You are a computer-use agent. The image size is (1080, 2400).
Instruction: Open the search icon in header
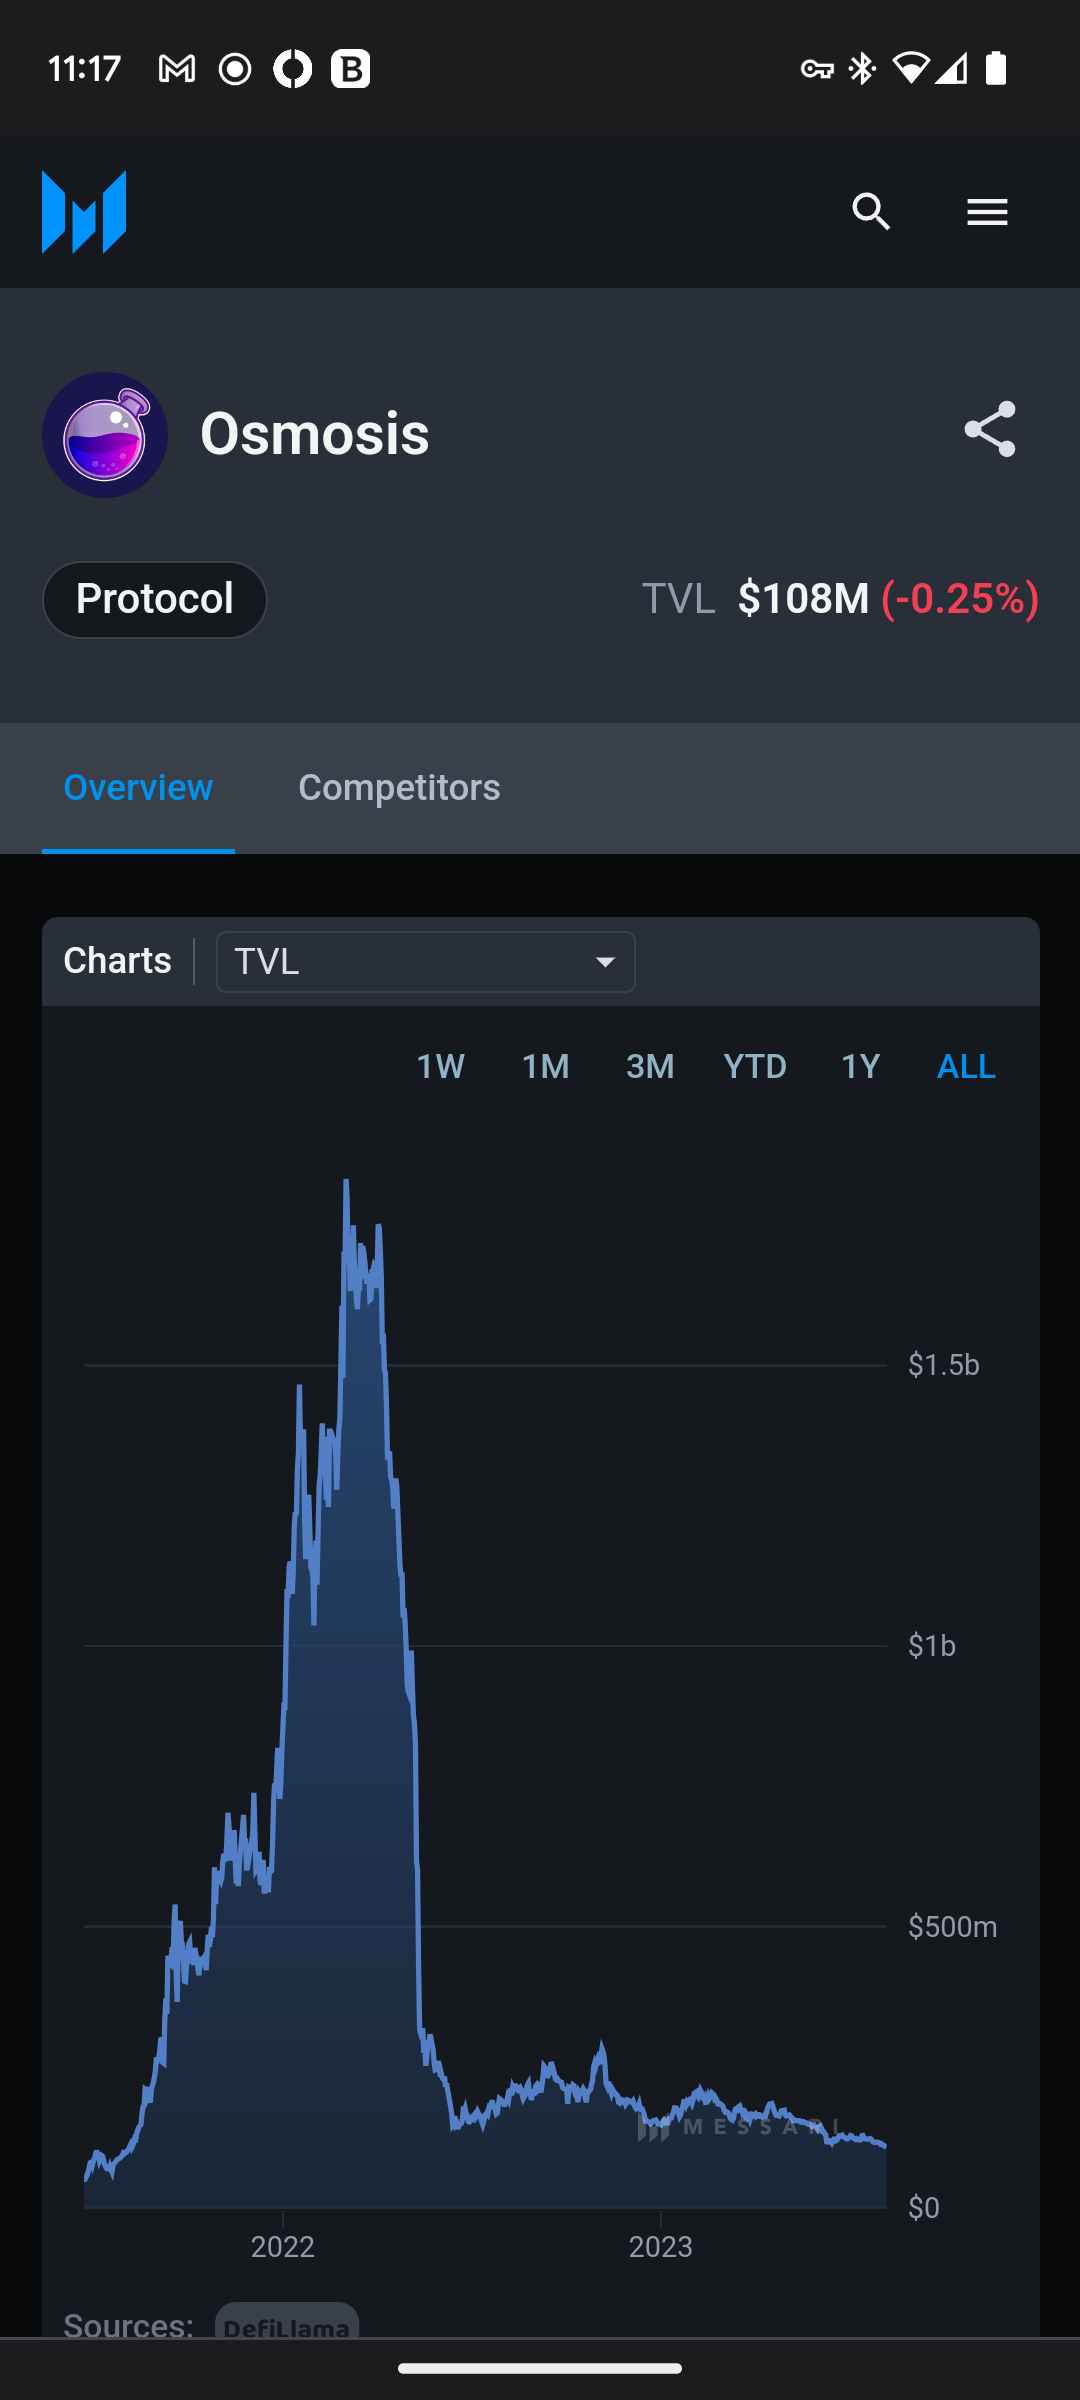coord(871,212)
